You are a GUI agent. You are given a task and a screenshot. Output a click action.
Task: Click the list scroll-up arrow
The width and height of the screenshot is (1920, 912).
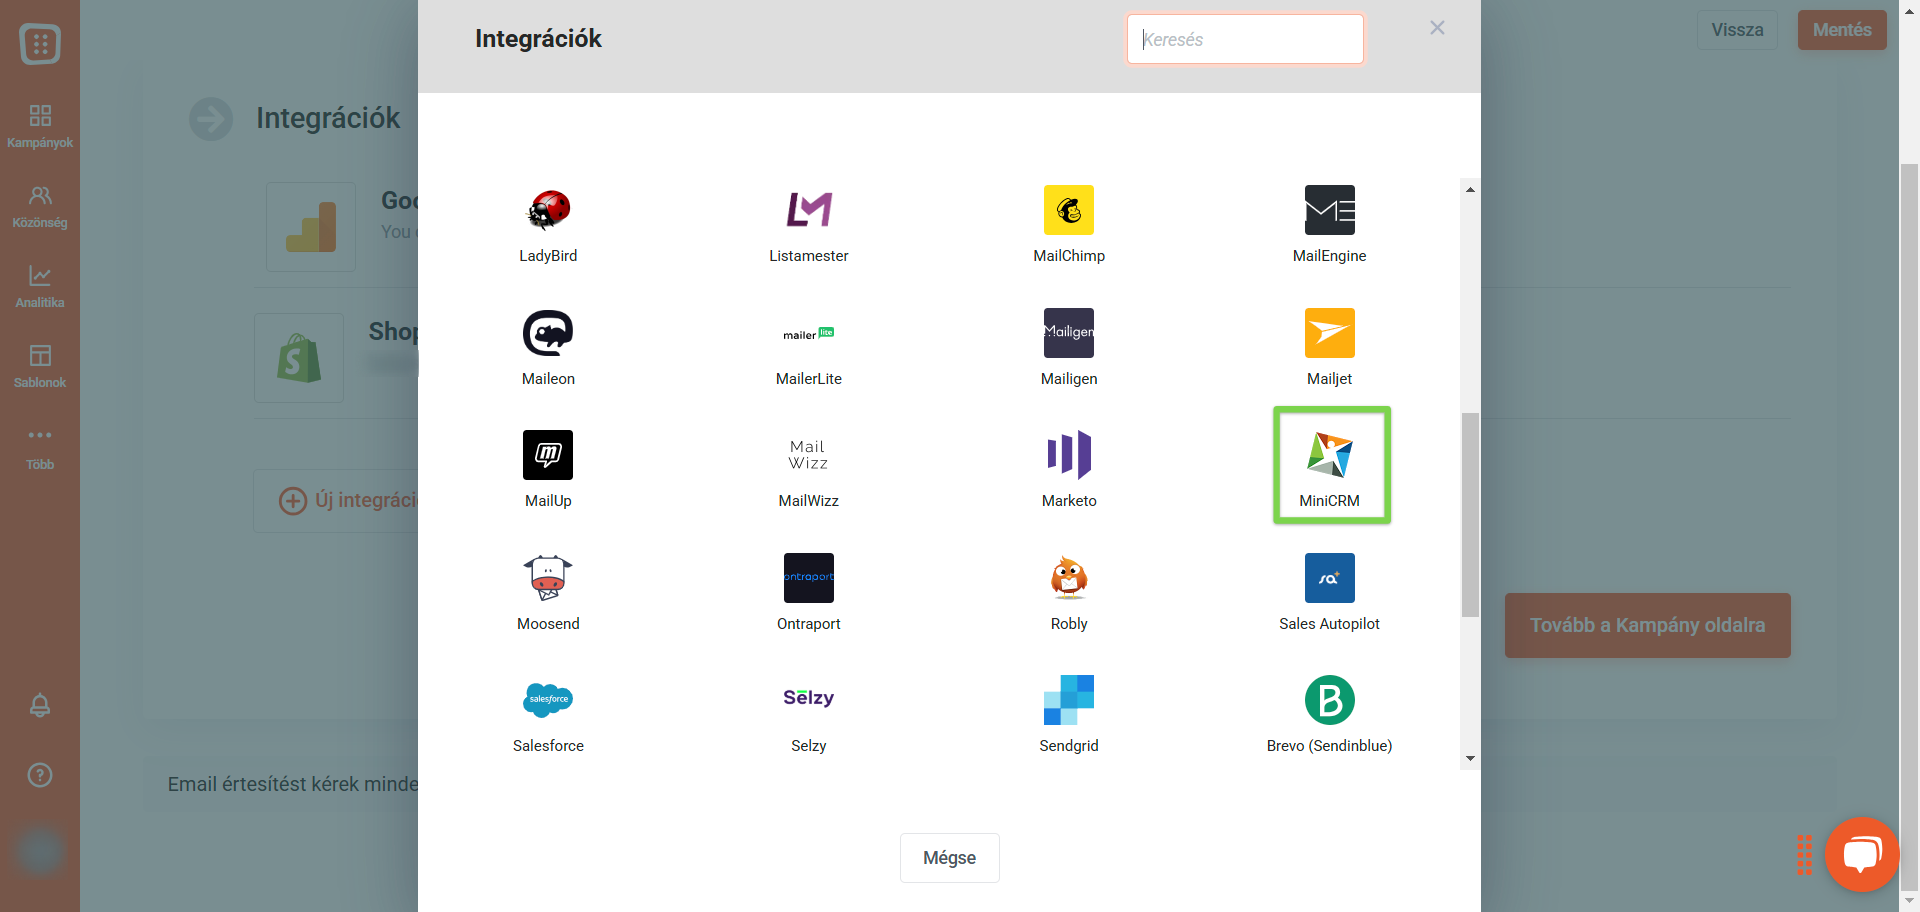1470,189
